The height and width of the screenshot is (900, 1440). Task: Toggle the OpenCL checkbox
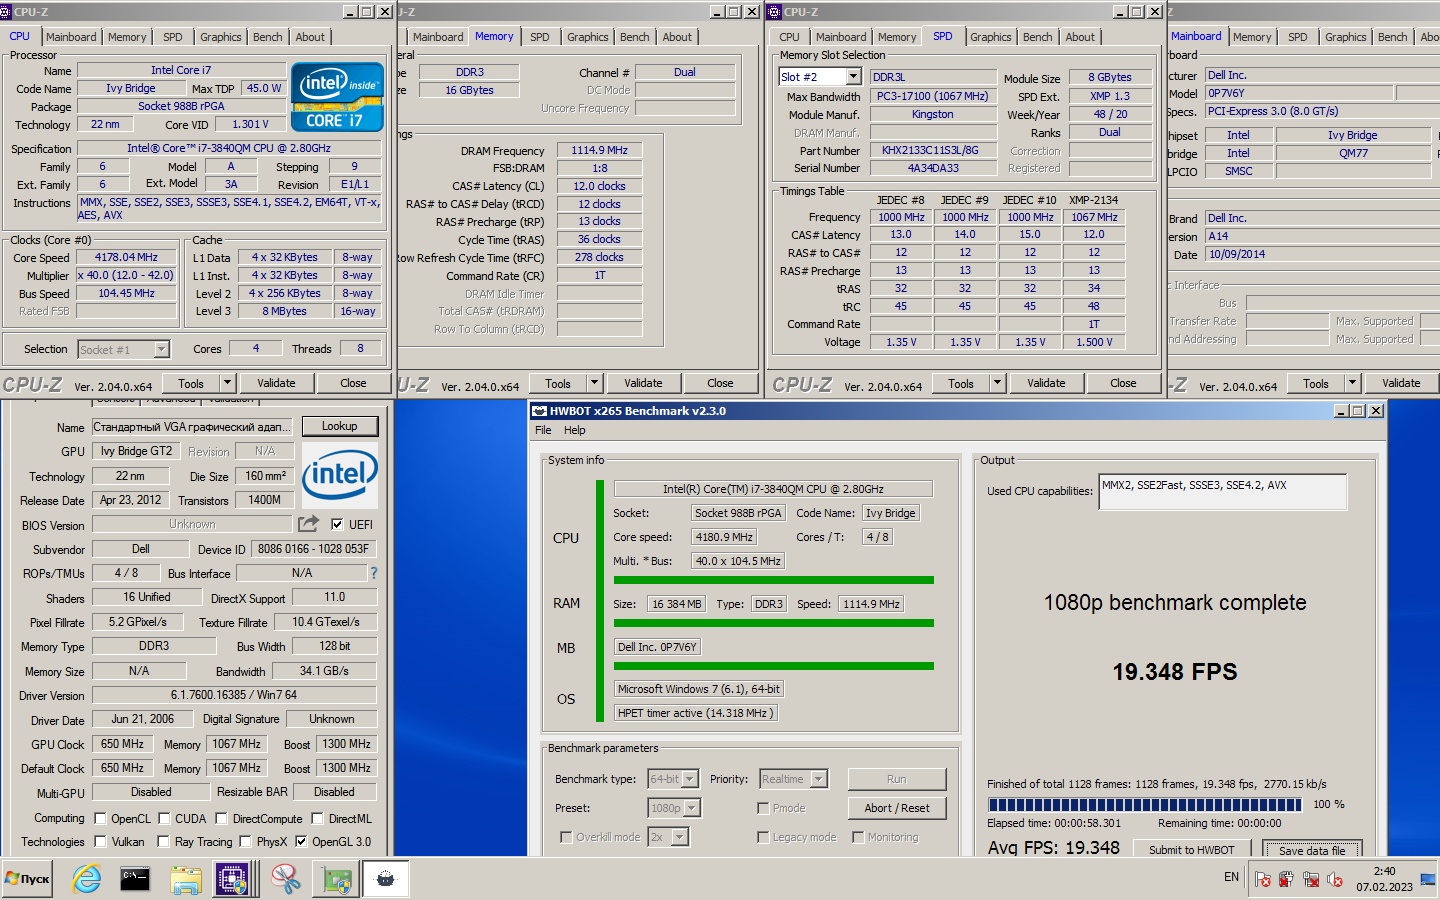point(100,818)
